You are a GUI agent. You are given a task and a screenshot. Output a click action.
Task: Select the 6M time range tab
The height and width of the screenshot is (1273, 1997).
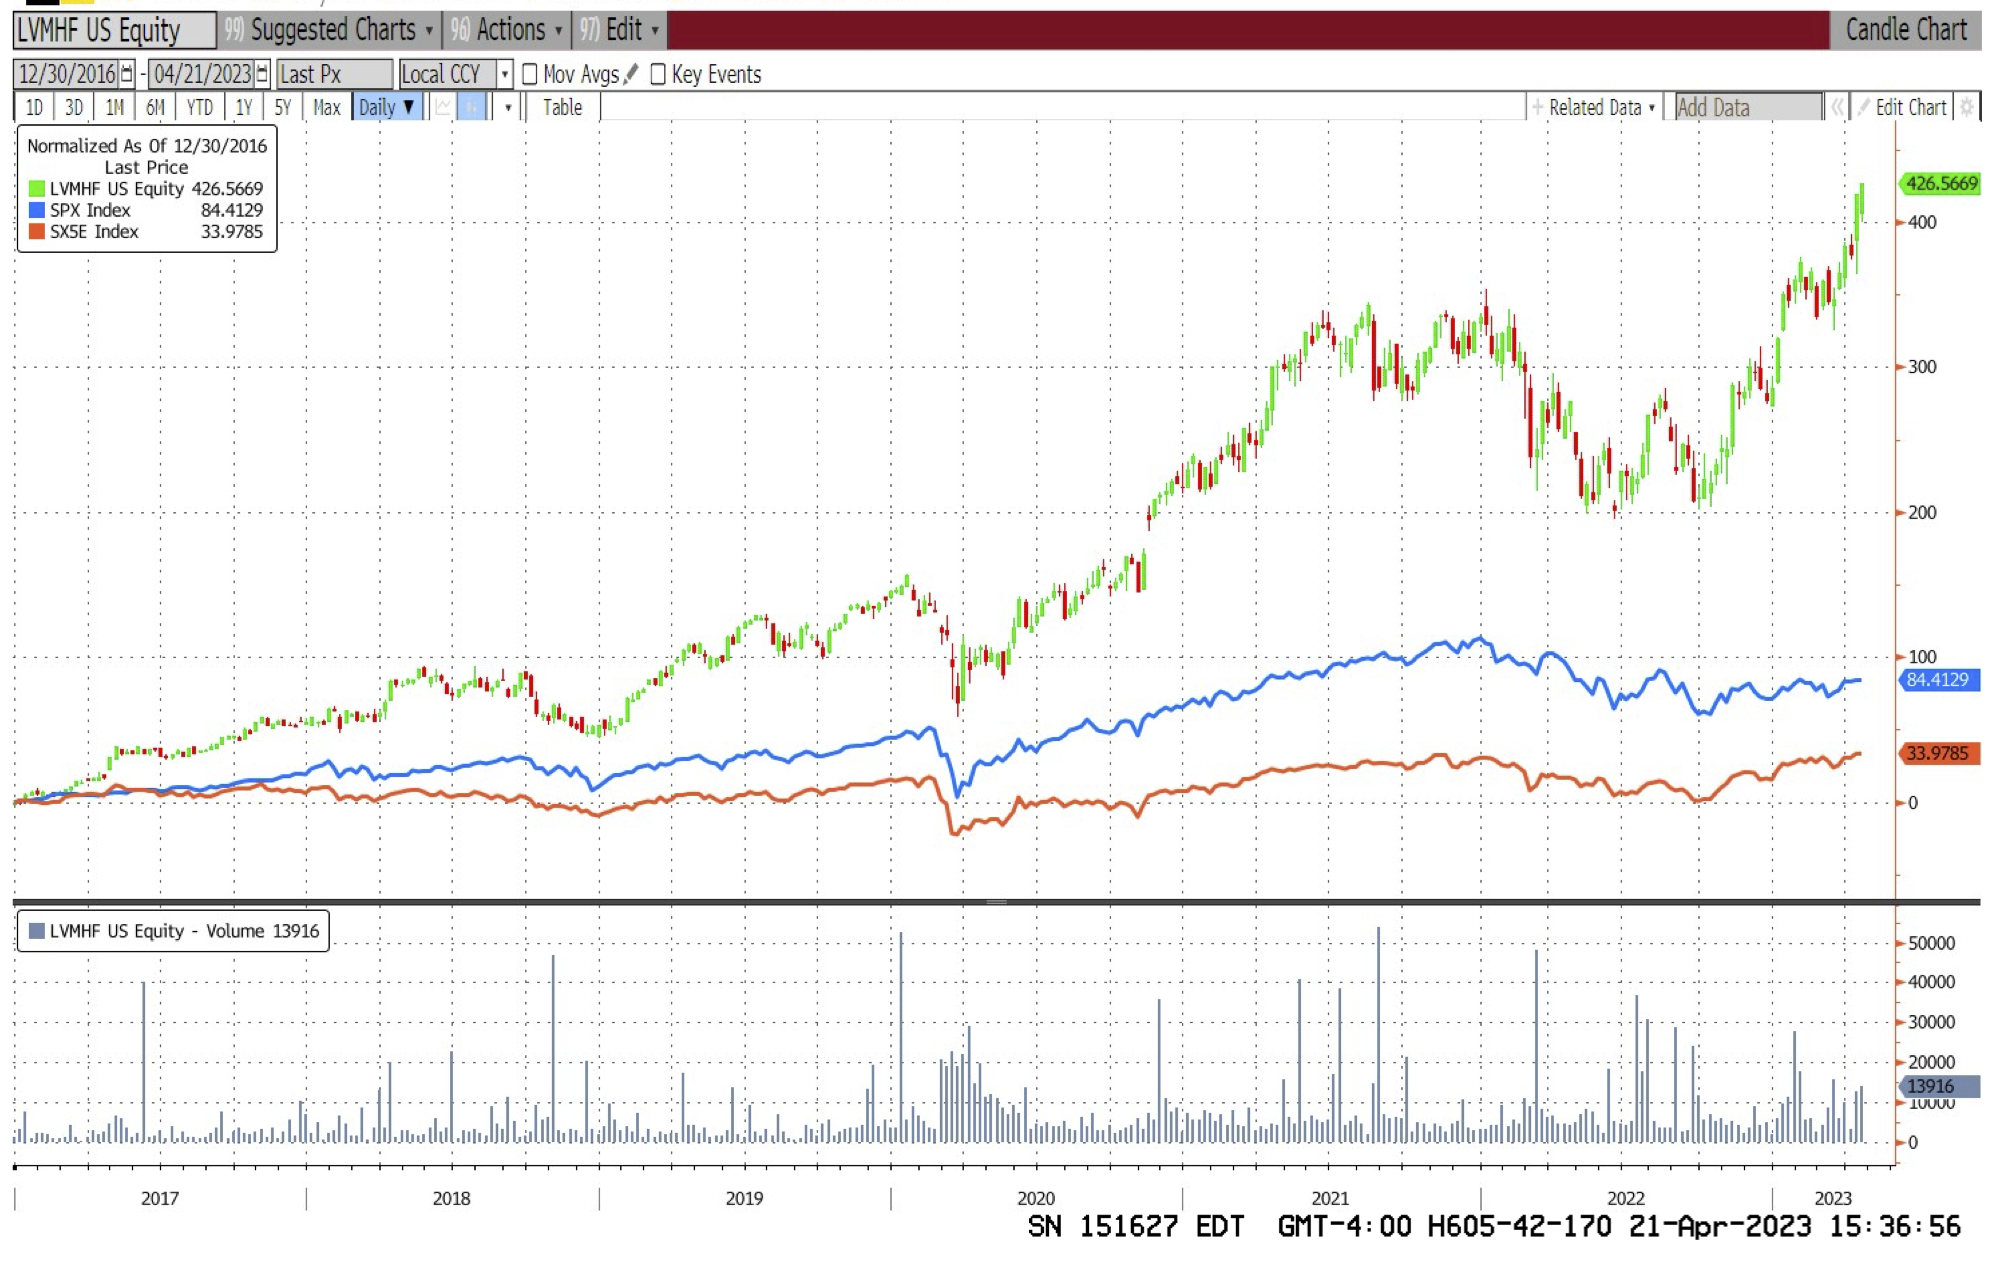click(x=155, y=107)
